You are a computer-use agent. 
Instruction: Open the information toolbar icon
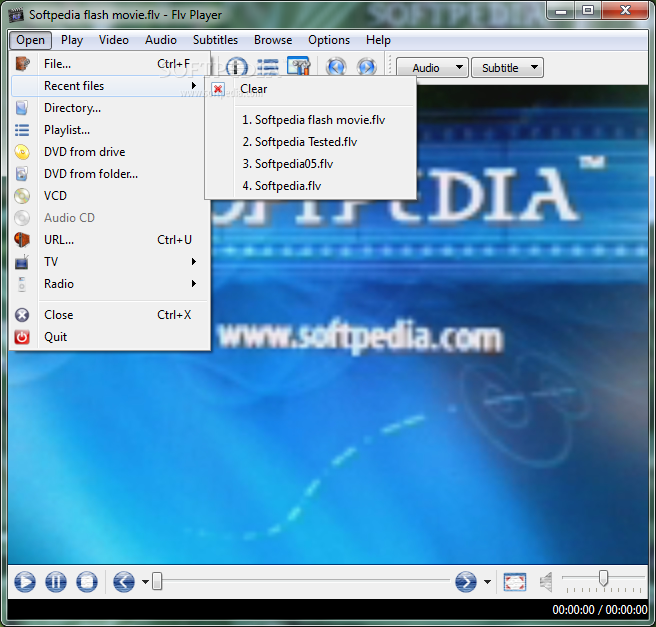(237, 67)
